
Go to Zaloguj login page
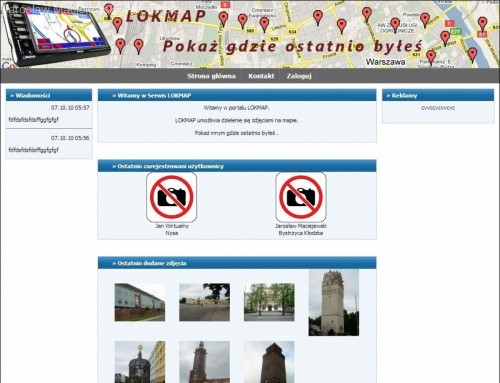tap(299, 76)
